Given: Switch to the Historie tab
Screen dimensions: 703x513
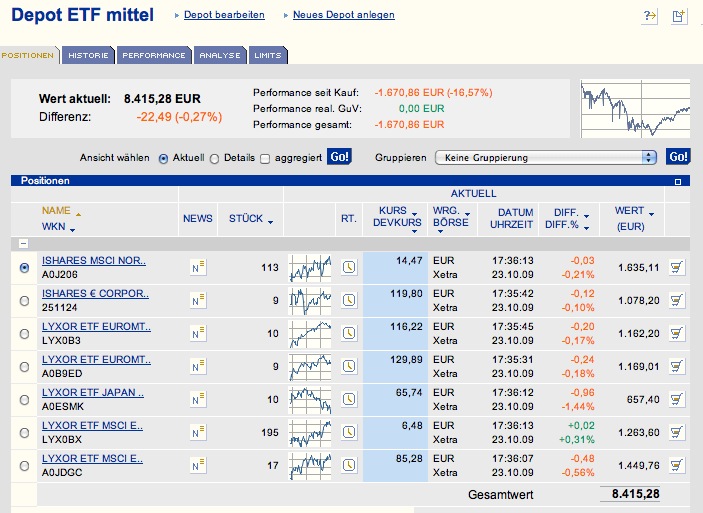Looking at the screenshot, I should (88, 56).
